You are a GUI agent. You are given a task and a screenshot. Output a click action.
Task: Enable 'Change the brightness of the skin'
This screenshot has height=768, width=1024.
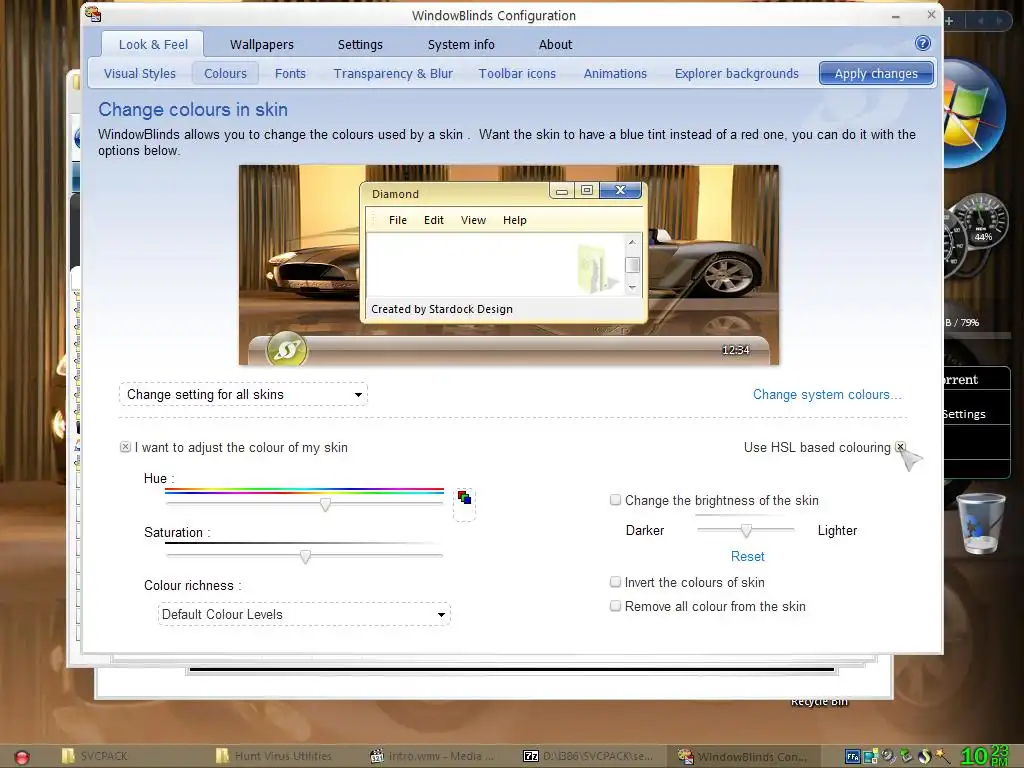click(615, 500)
